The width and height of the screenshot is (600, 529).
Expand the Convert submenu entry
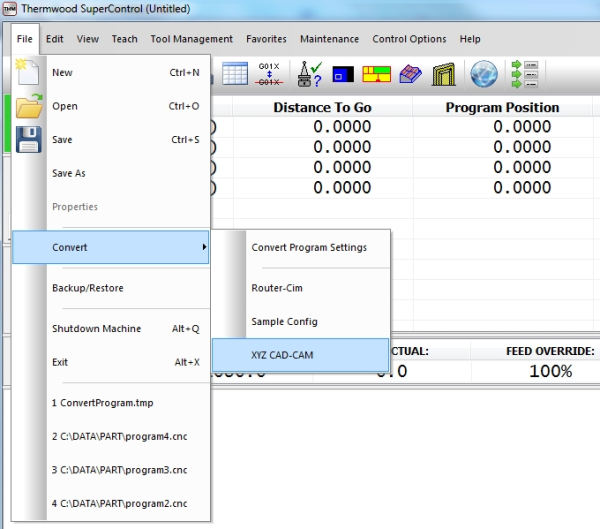pos(111,247)
